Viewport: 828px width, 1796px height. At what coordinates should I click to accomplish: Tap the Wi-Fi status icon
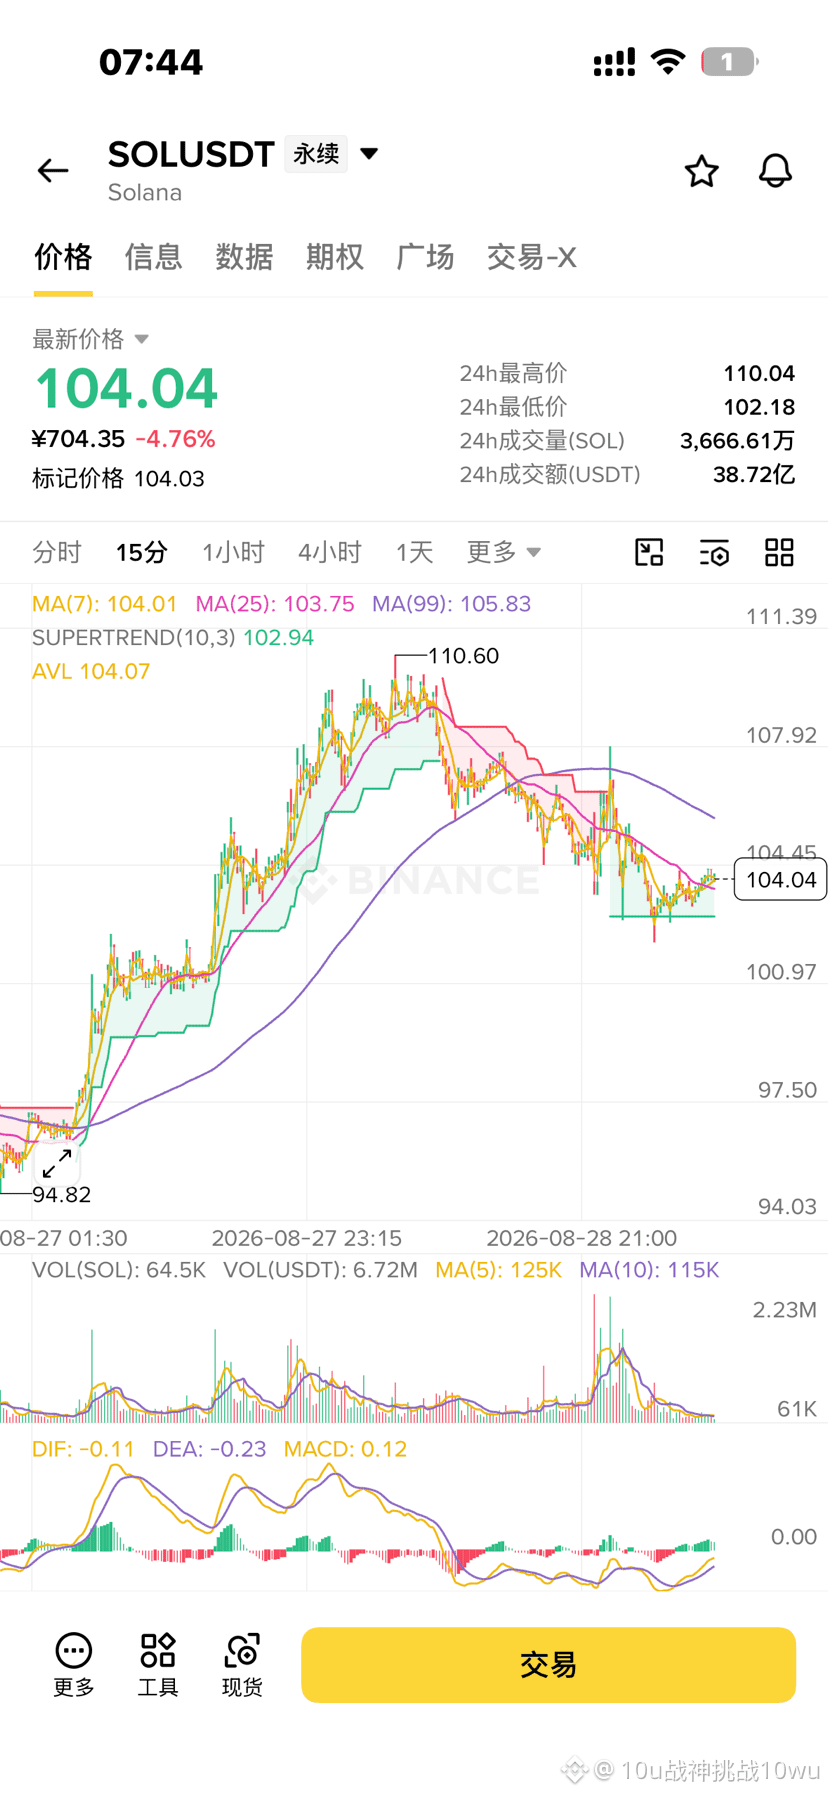pos(668,62)
